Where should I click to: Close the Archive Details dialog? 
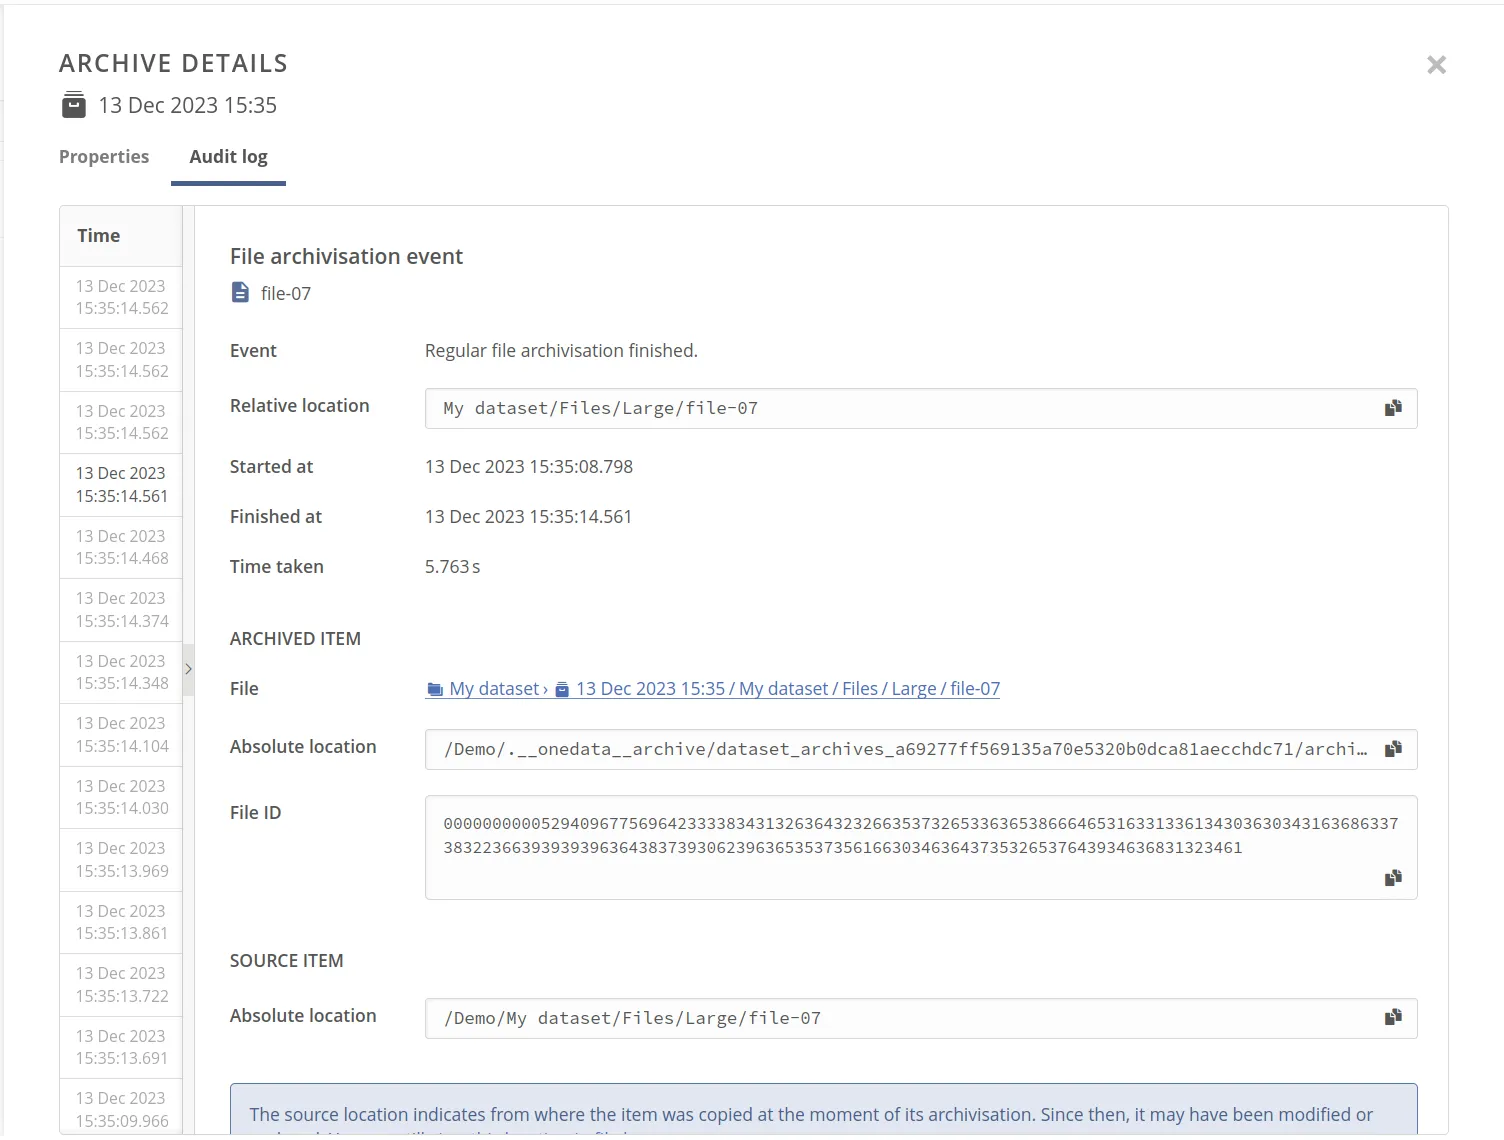click(1436, 64)
